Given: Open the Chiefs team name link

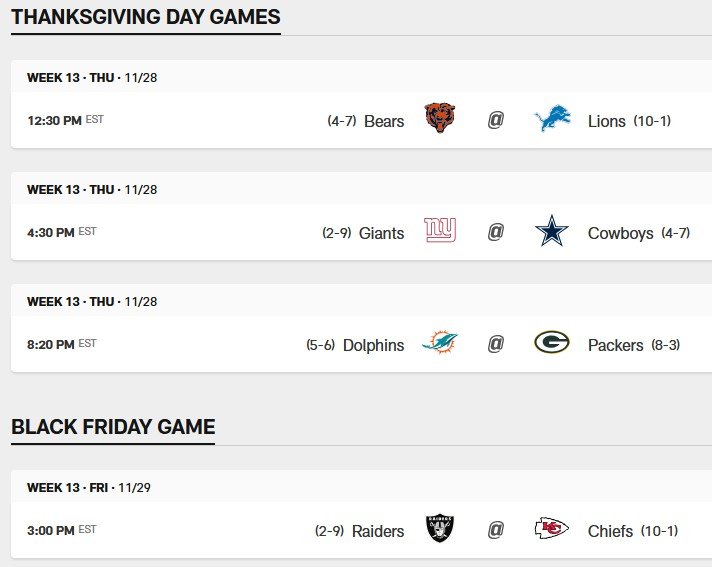Looking at the screenshot, I should 610,531.
